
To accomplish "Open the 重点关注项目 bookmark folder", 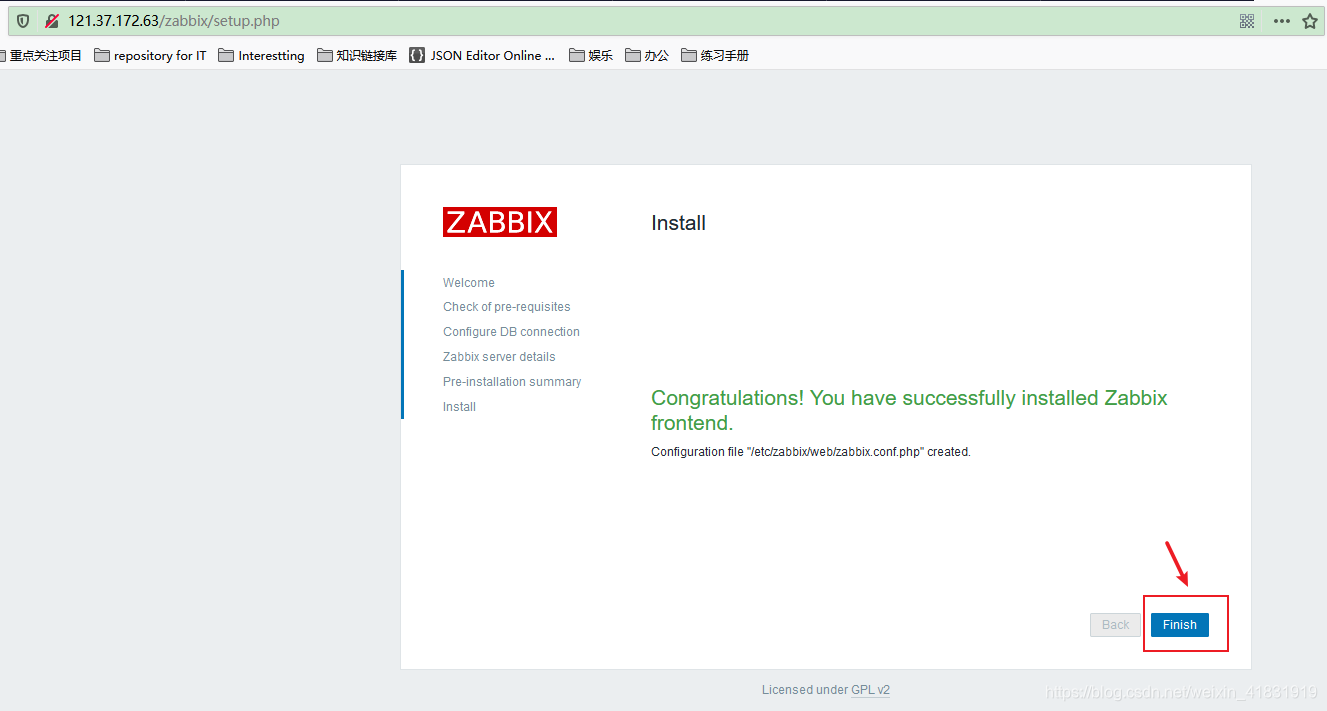I will (x=41, y=56).
